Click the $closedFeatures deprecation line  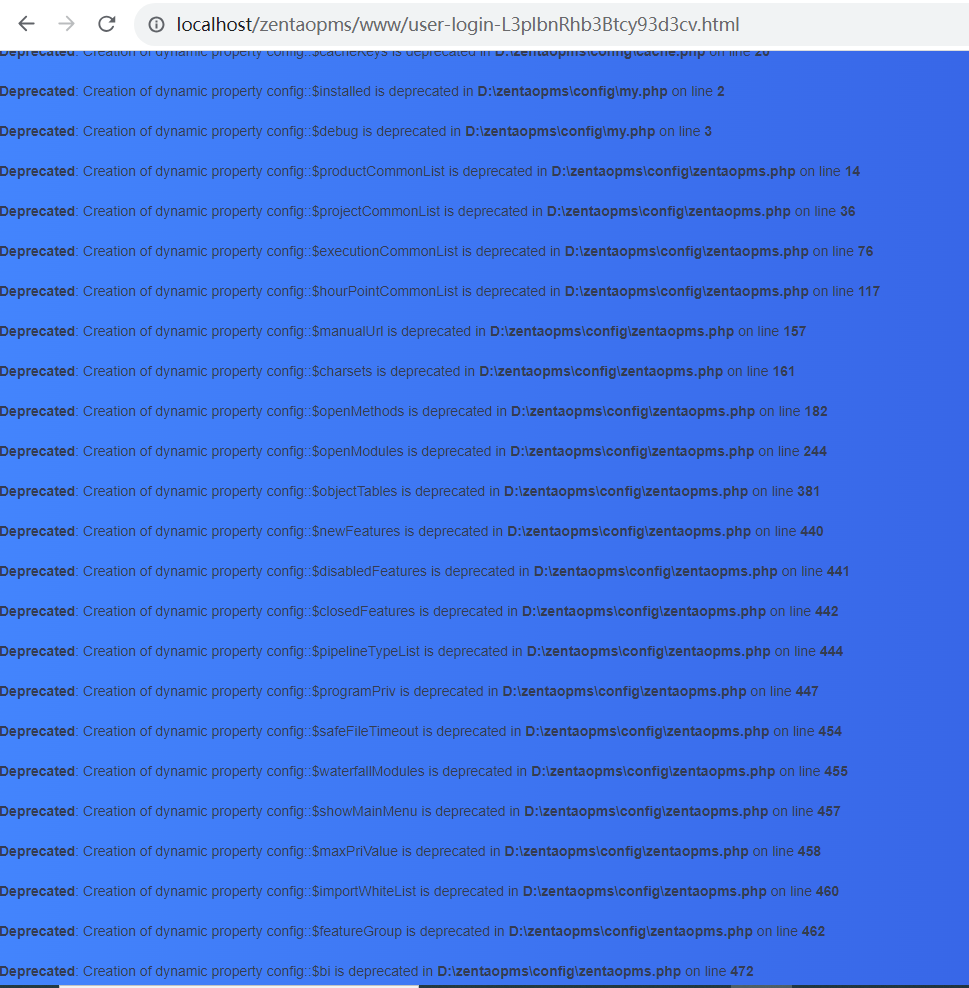419,612
